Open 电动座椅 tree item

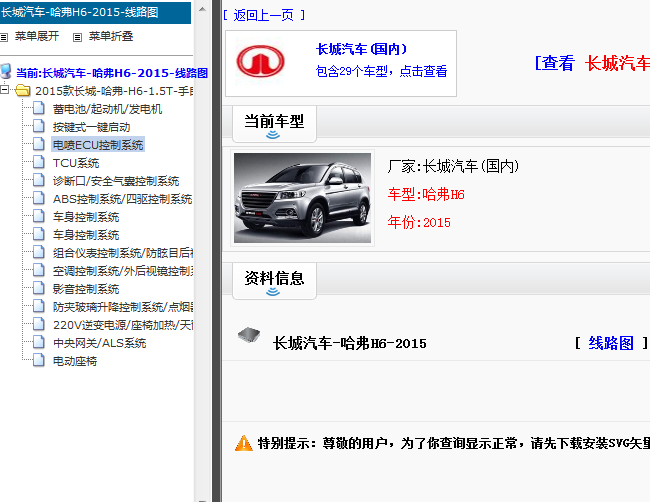75,361
